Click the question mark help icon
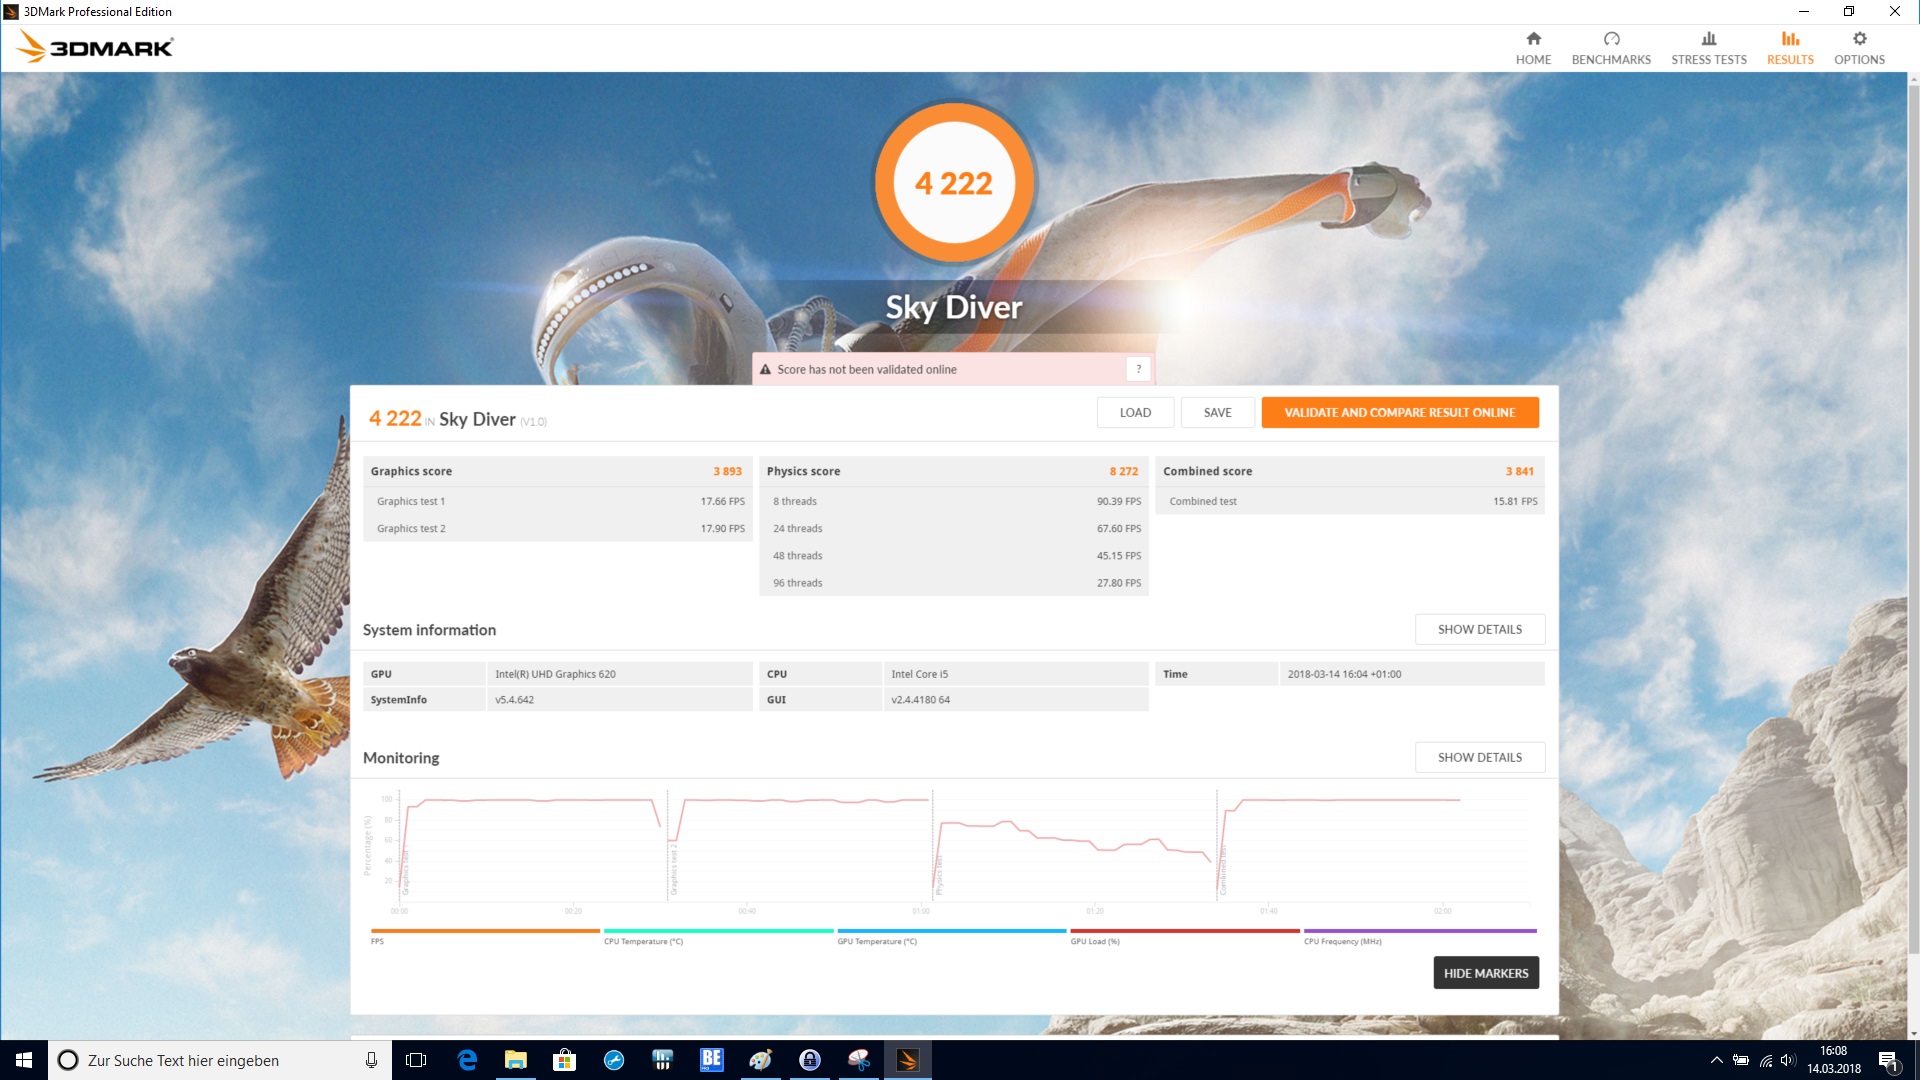The image size is (1920, 1080). click(1138, 369)
